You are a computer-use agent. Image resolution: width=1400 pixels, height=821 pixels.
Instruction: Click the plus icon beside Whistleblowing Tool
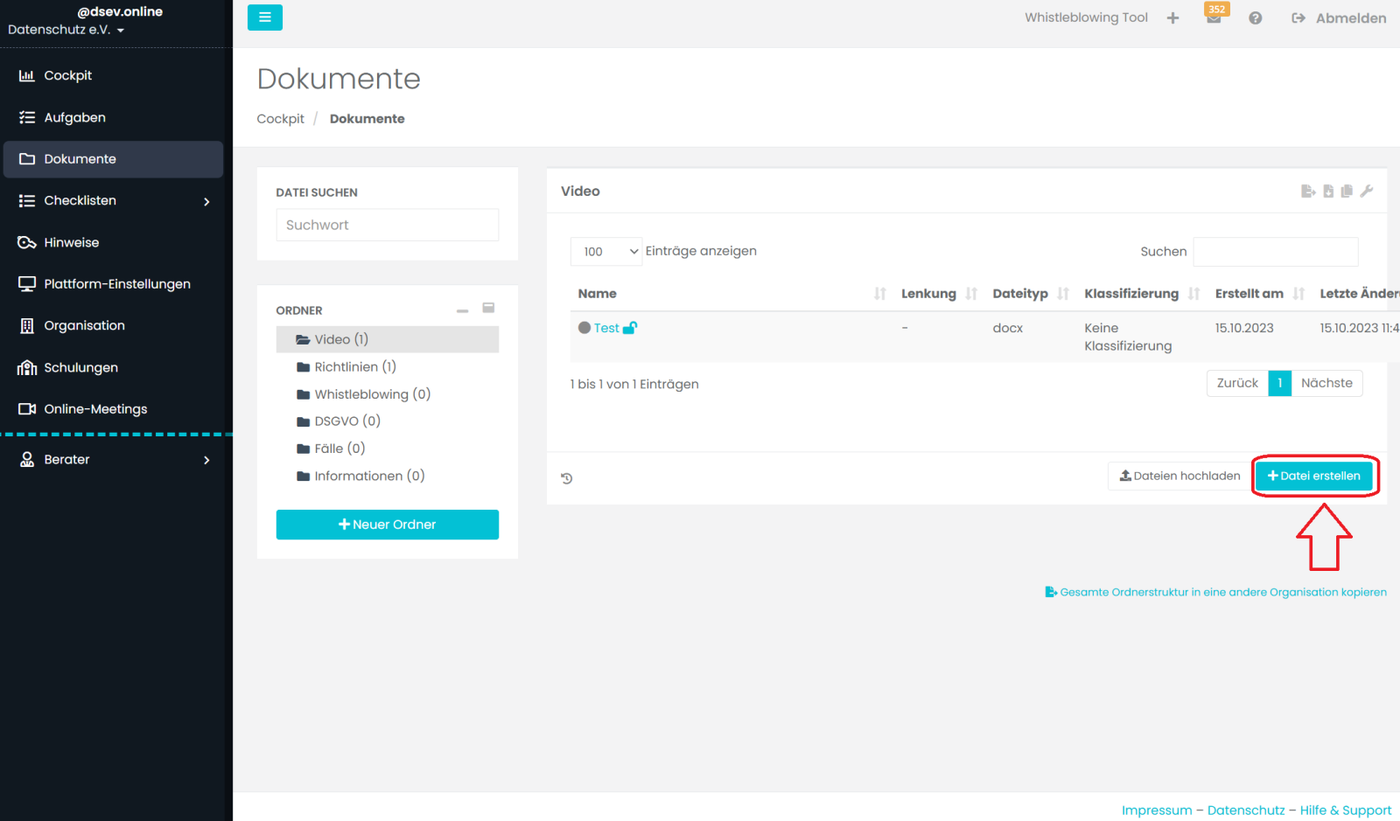tap(1173, 18)
